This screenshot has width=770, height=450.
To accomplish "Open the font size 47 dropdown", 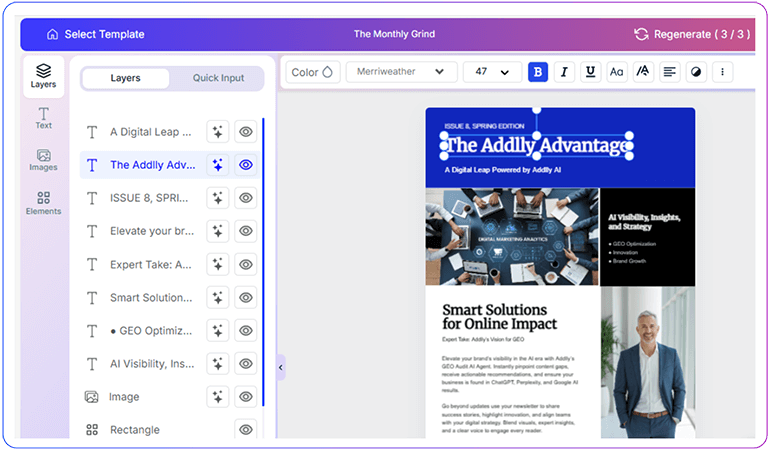I will [492, 72].
